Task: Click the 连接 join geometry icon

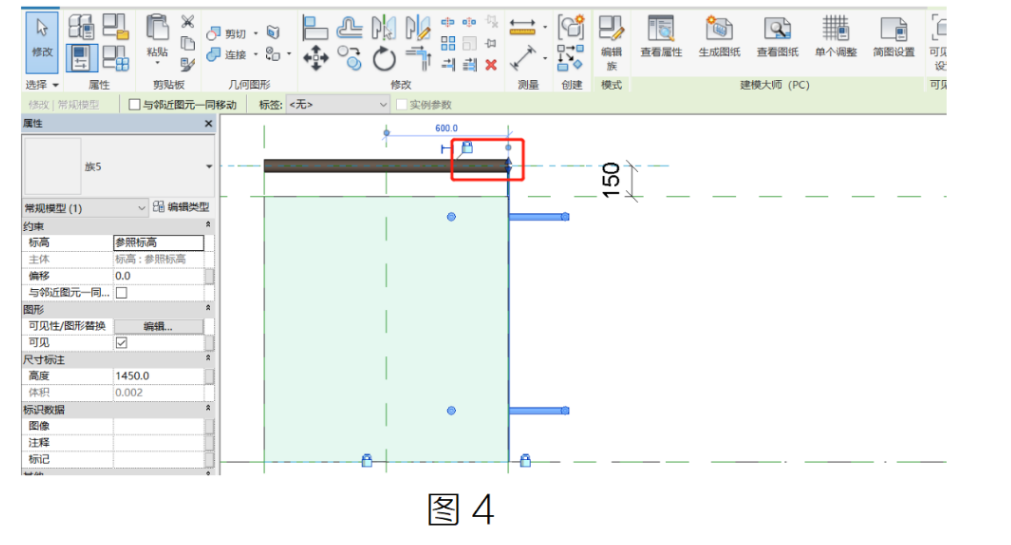Action: click(x=213, y=55)
